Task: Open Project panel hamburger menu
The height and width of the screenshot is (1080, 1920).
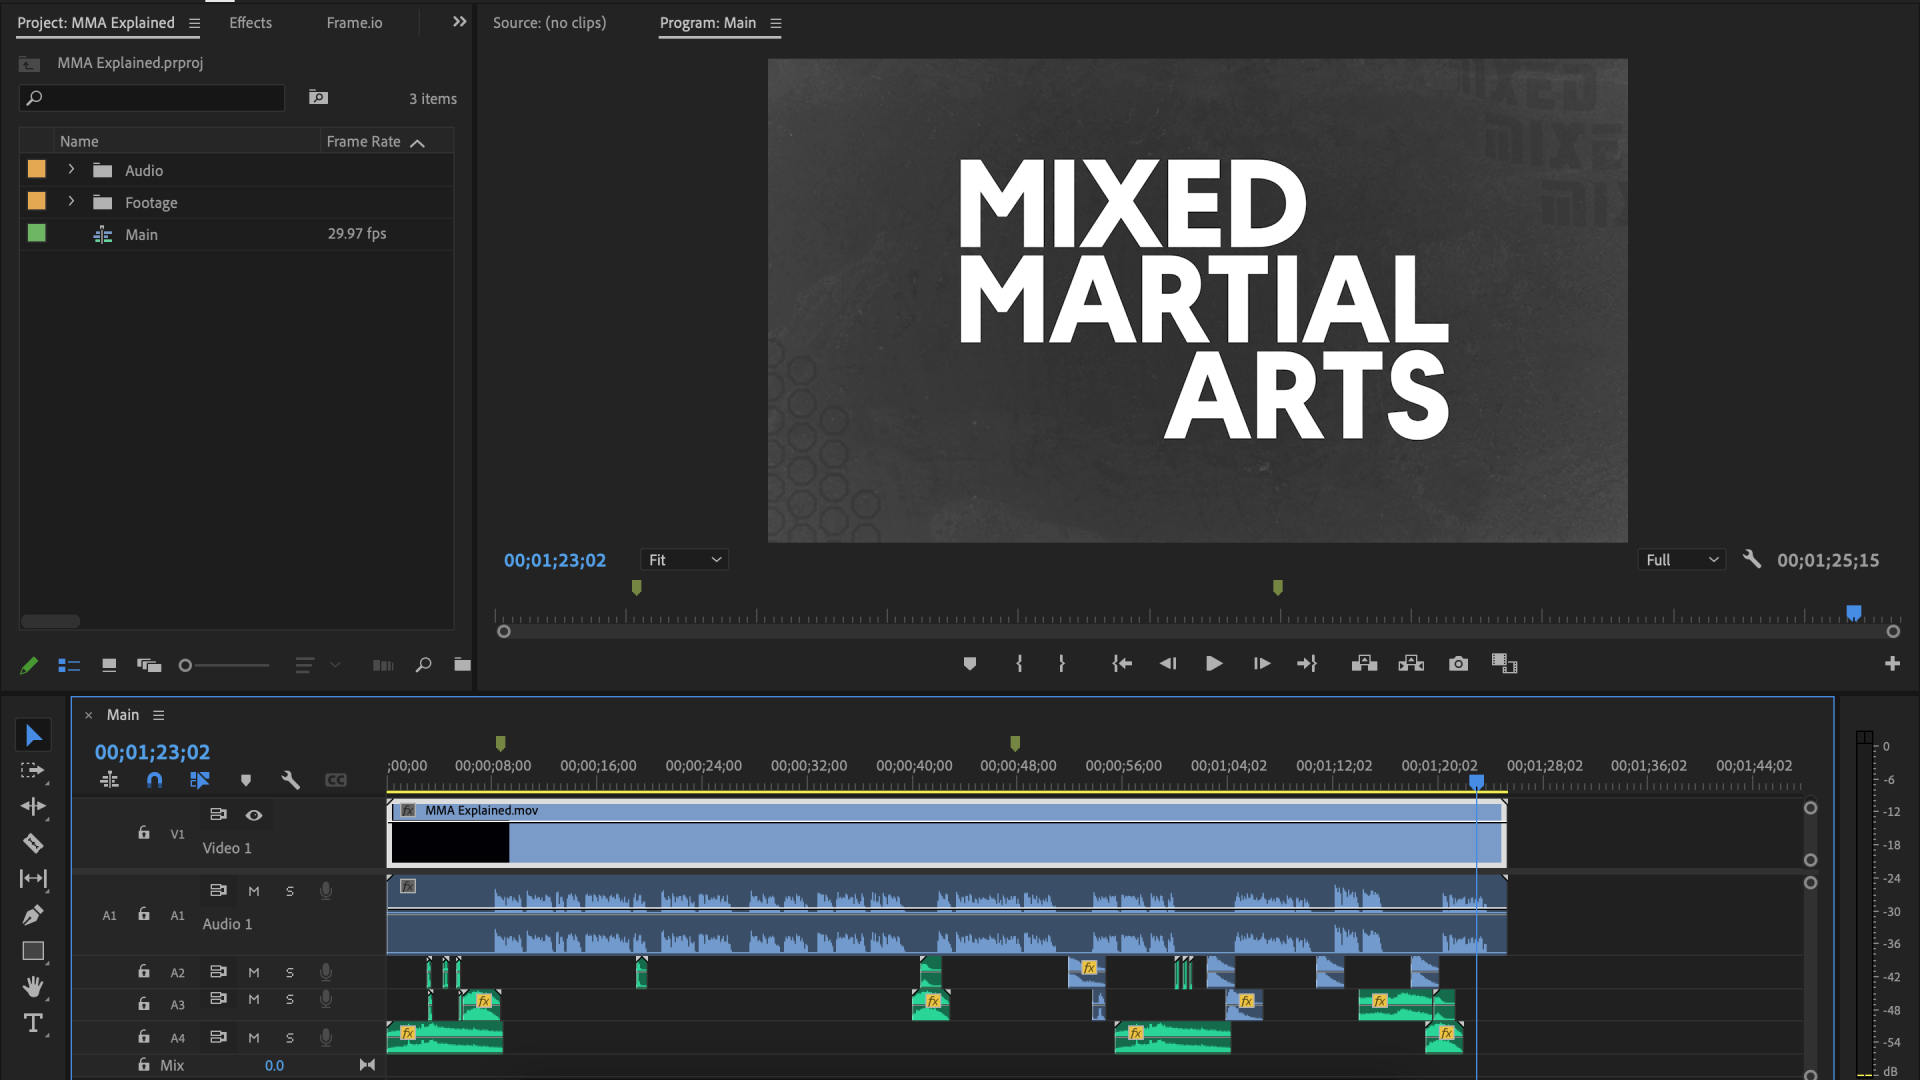Action: (195, 23)
